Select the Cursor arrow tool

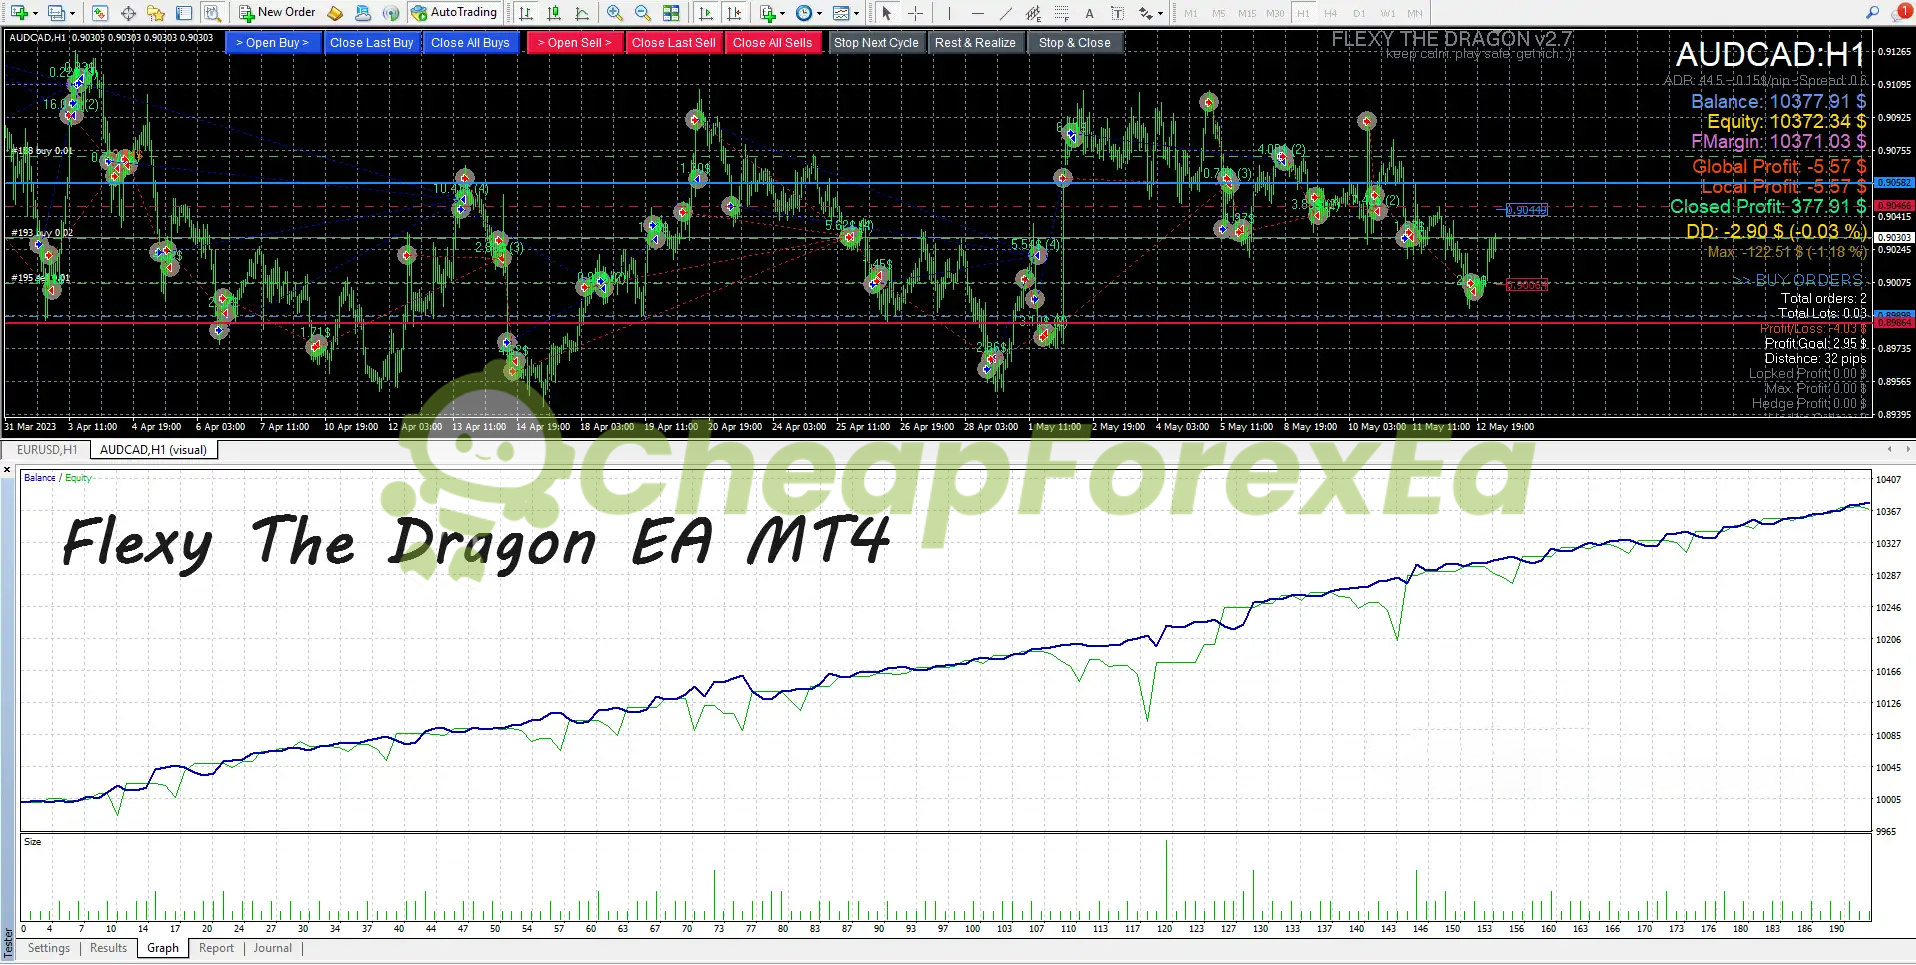click(x=886, y=13)
